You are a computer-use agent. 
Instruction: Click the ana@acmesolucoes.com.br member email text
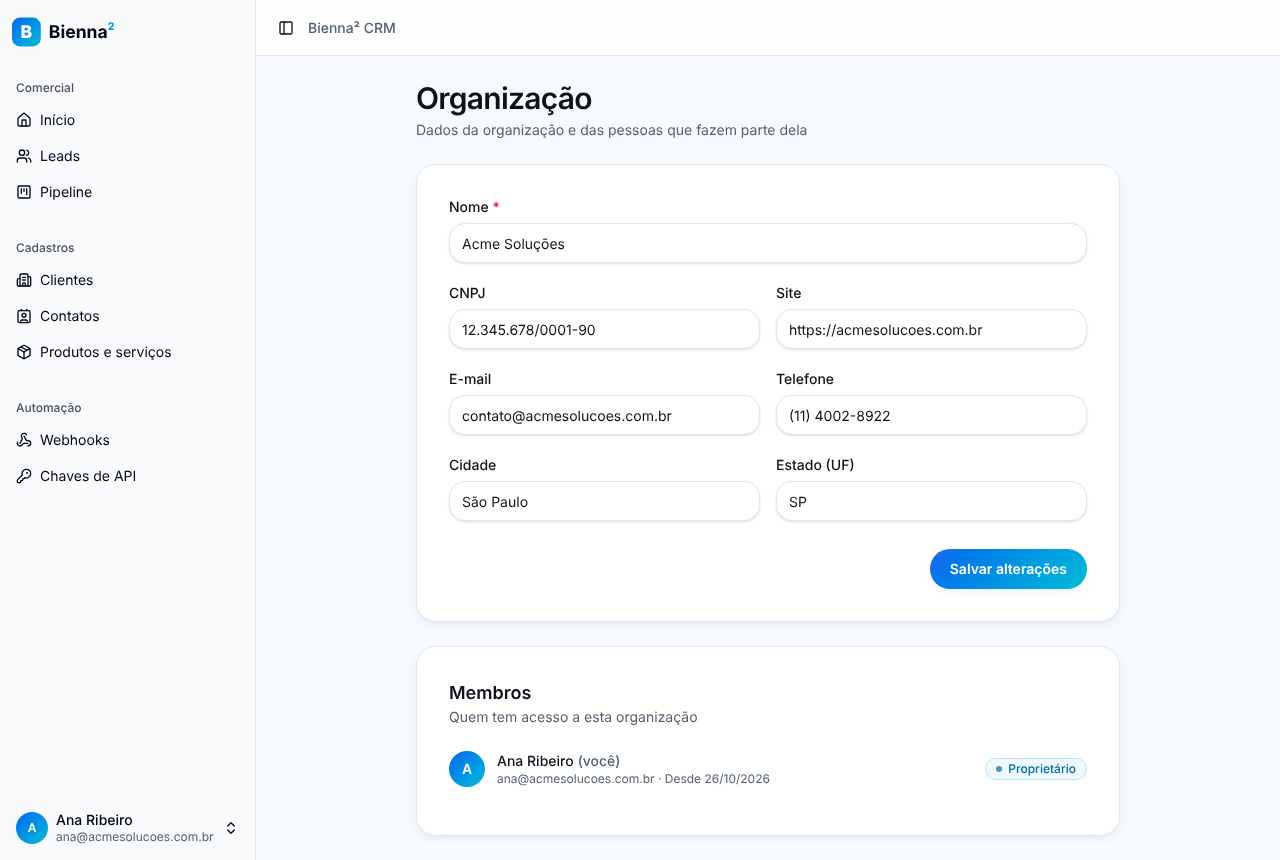pyautogui.click(x=575, y=779)
